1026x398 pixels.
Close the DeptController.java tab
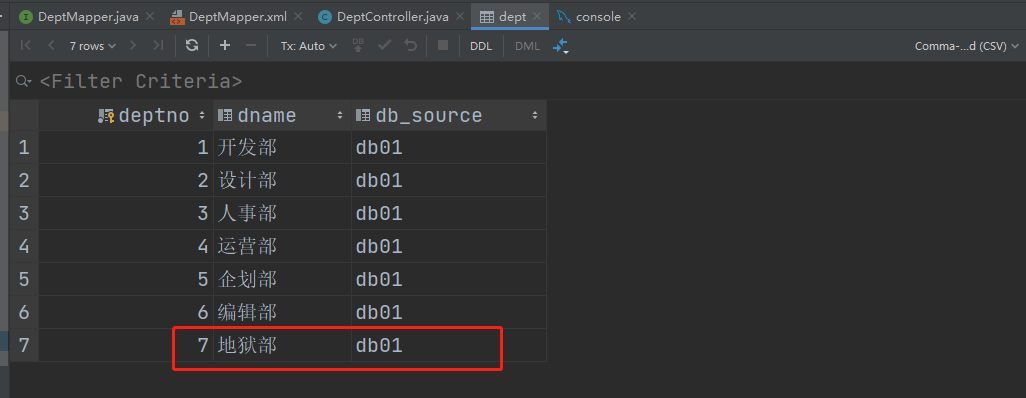(x=460, y=16)
